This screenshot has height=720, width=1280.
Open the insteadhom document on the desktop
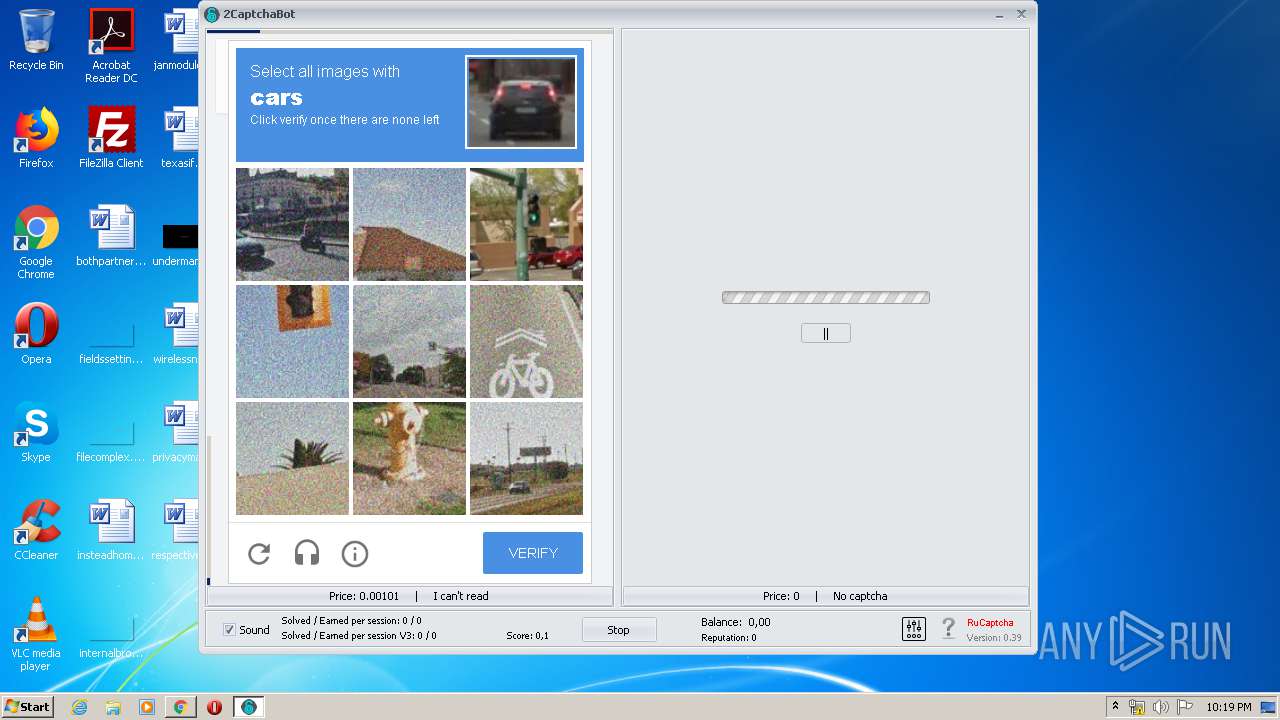(x=111, y=530)
